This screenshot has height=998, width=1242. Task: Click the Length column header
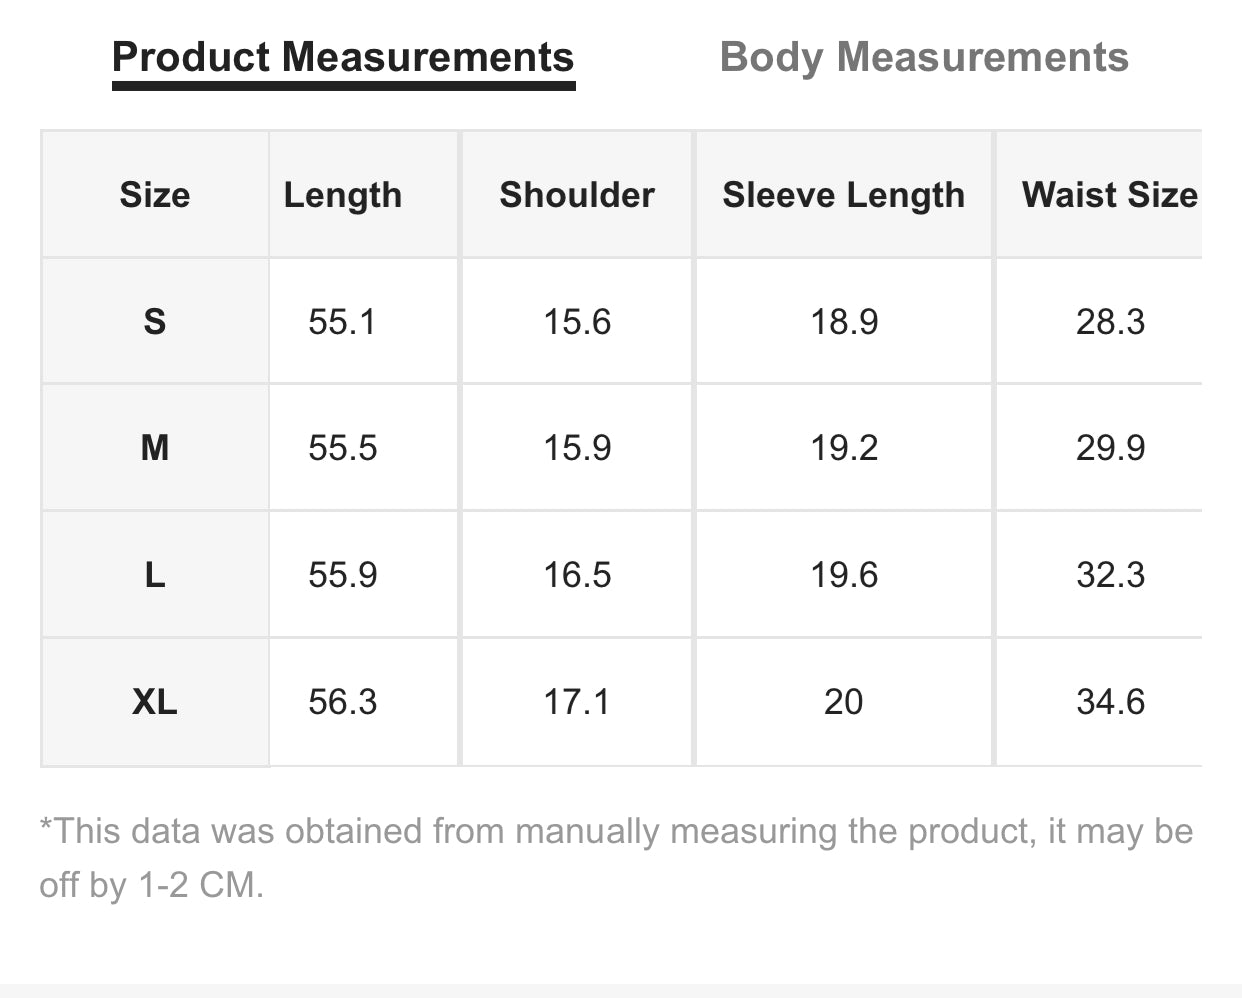343,195
